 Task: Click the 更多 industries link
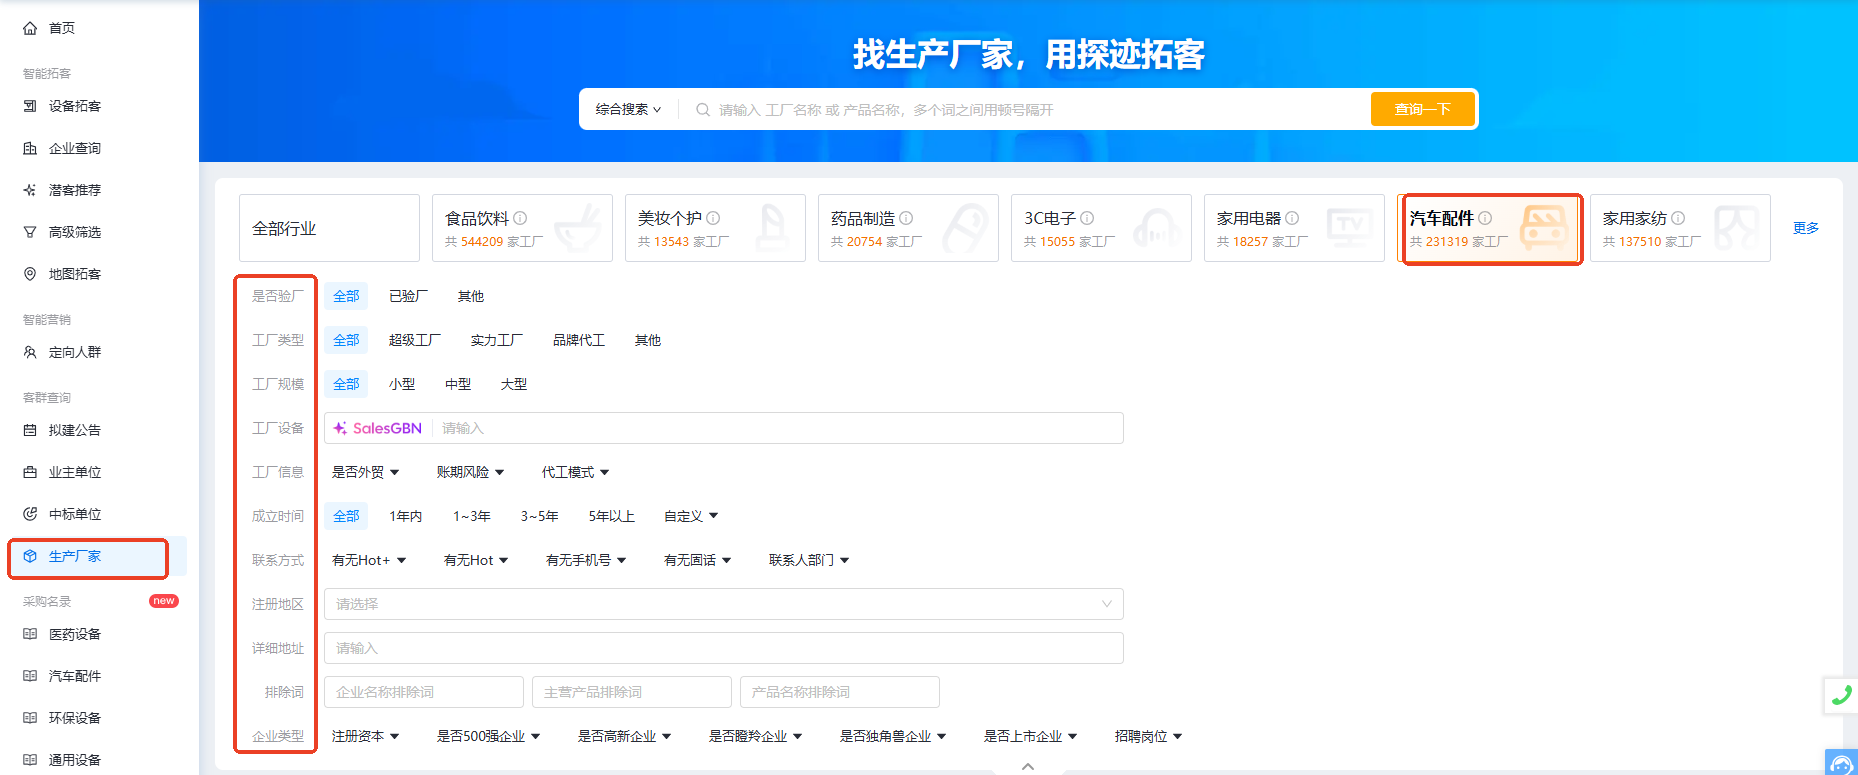1805,228
